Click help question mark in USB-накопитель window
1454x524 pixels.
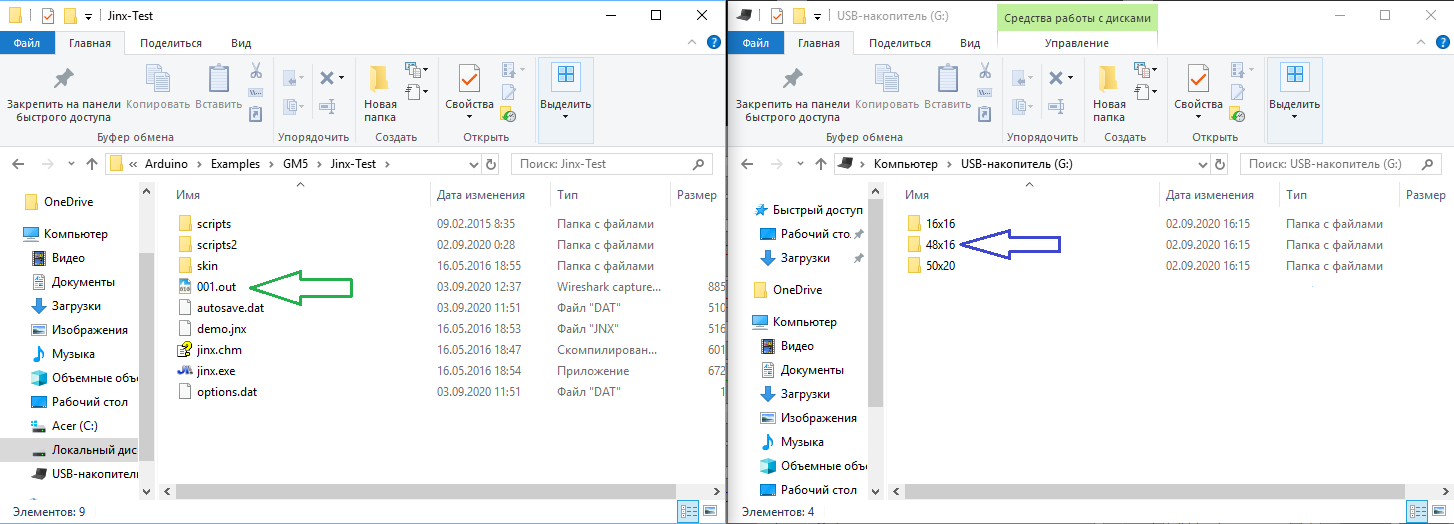(1442, 43)
